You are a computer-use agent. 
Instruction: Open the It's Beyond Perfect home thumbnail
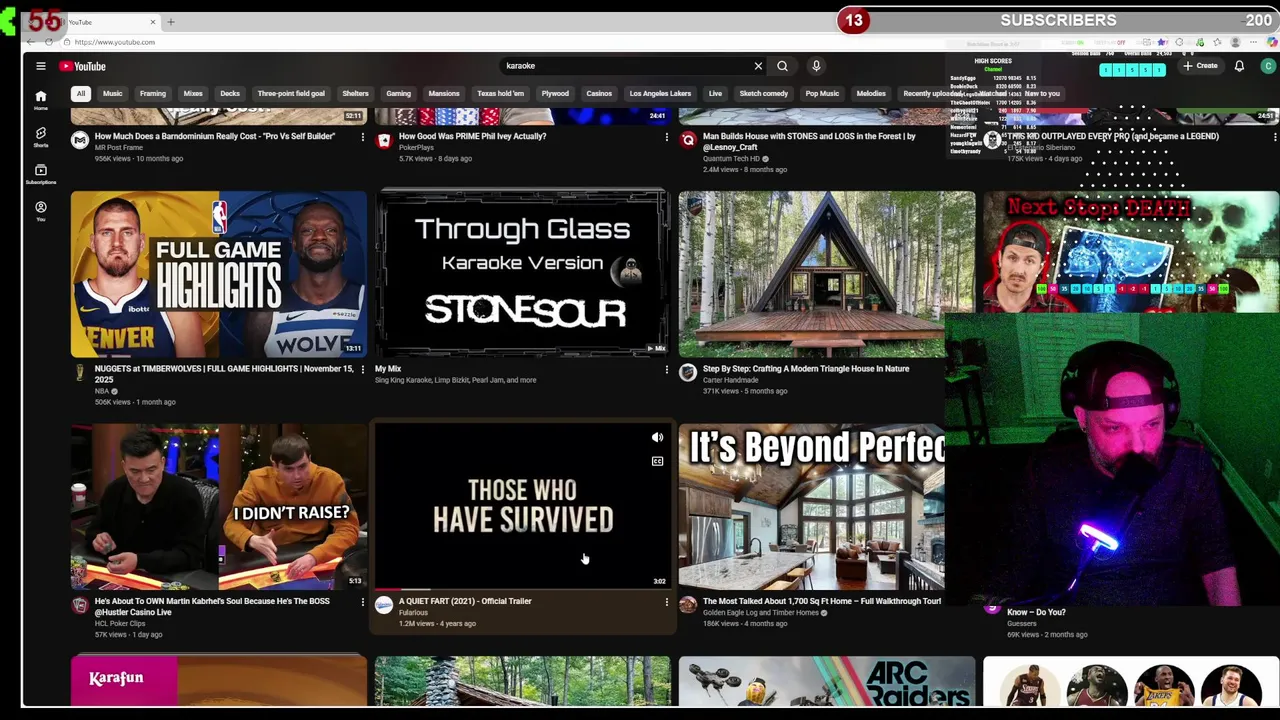[x=811, y=507]
